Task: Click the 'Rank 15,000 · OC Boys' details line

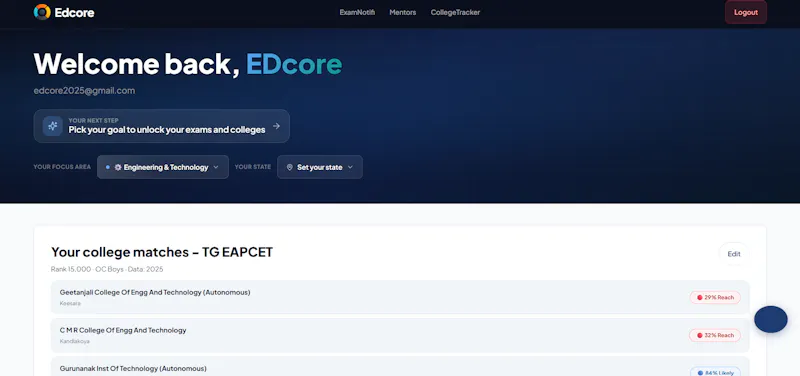Action: click(x=107, y=269)
